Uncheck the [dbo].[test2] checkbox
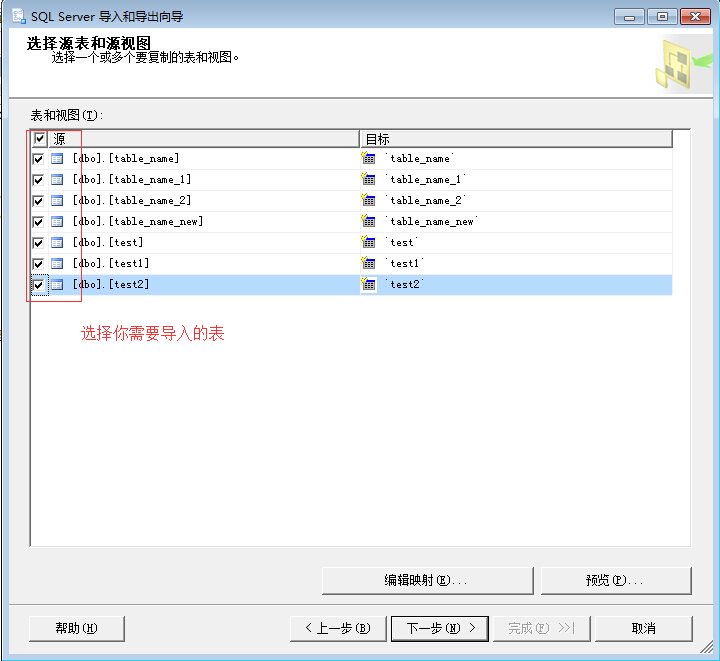Image resolution: width=720 pixels, height=661 pixels. (38, 285)
